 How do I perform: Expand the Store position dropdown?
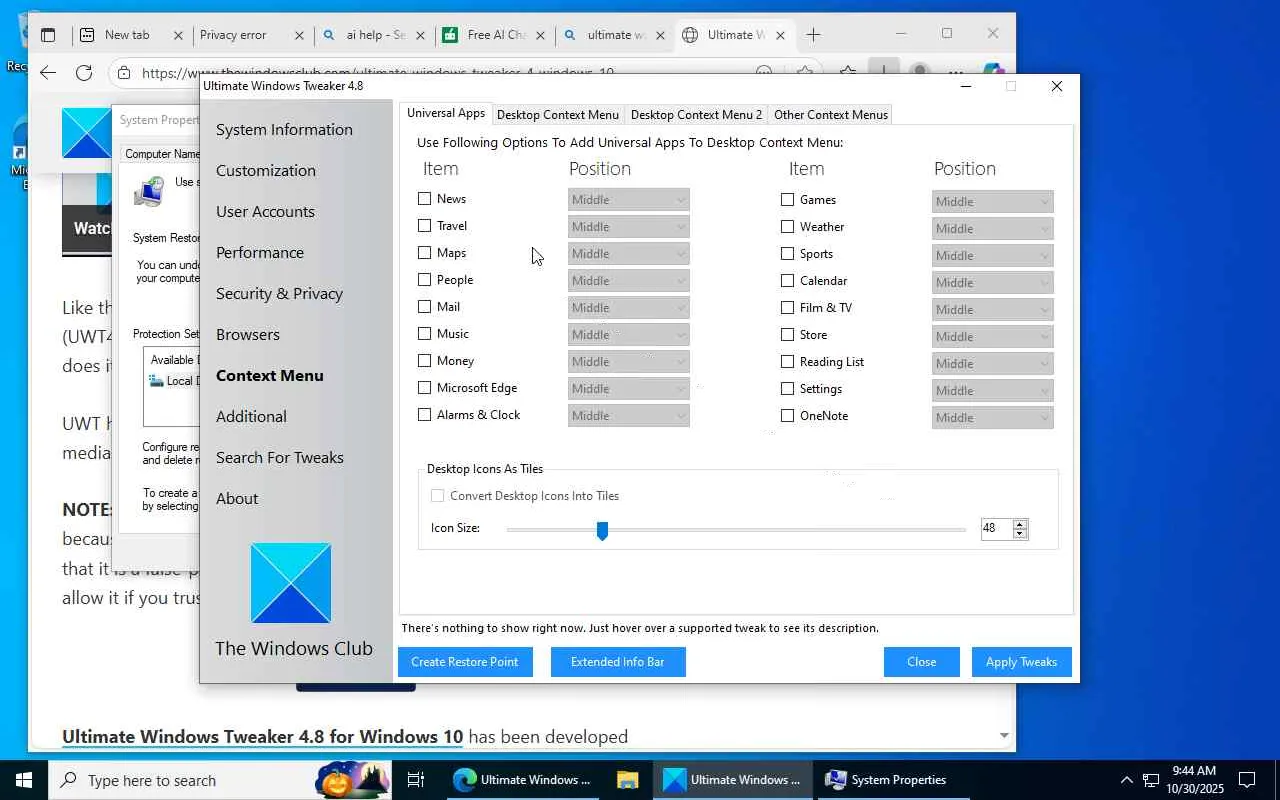(992, 337)
